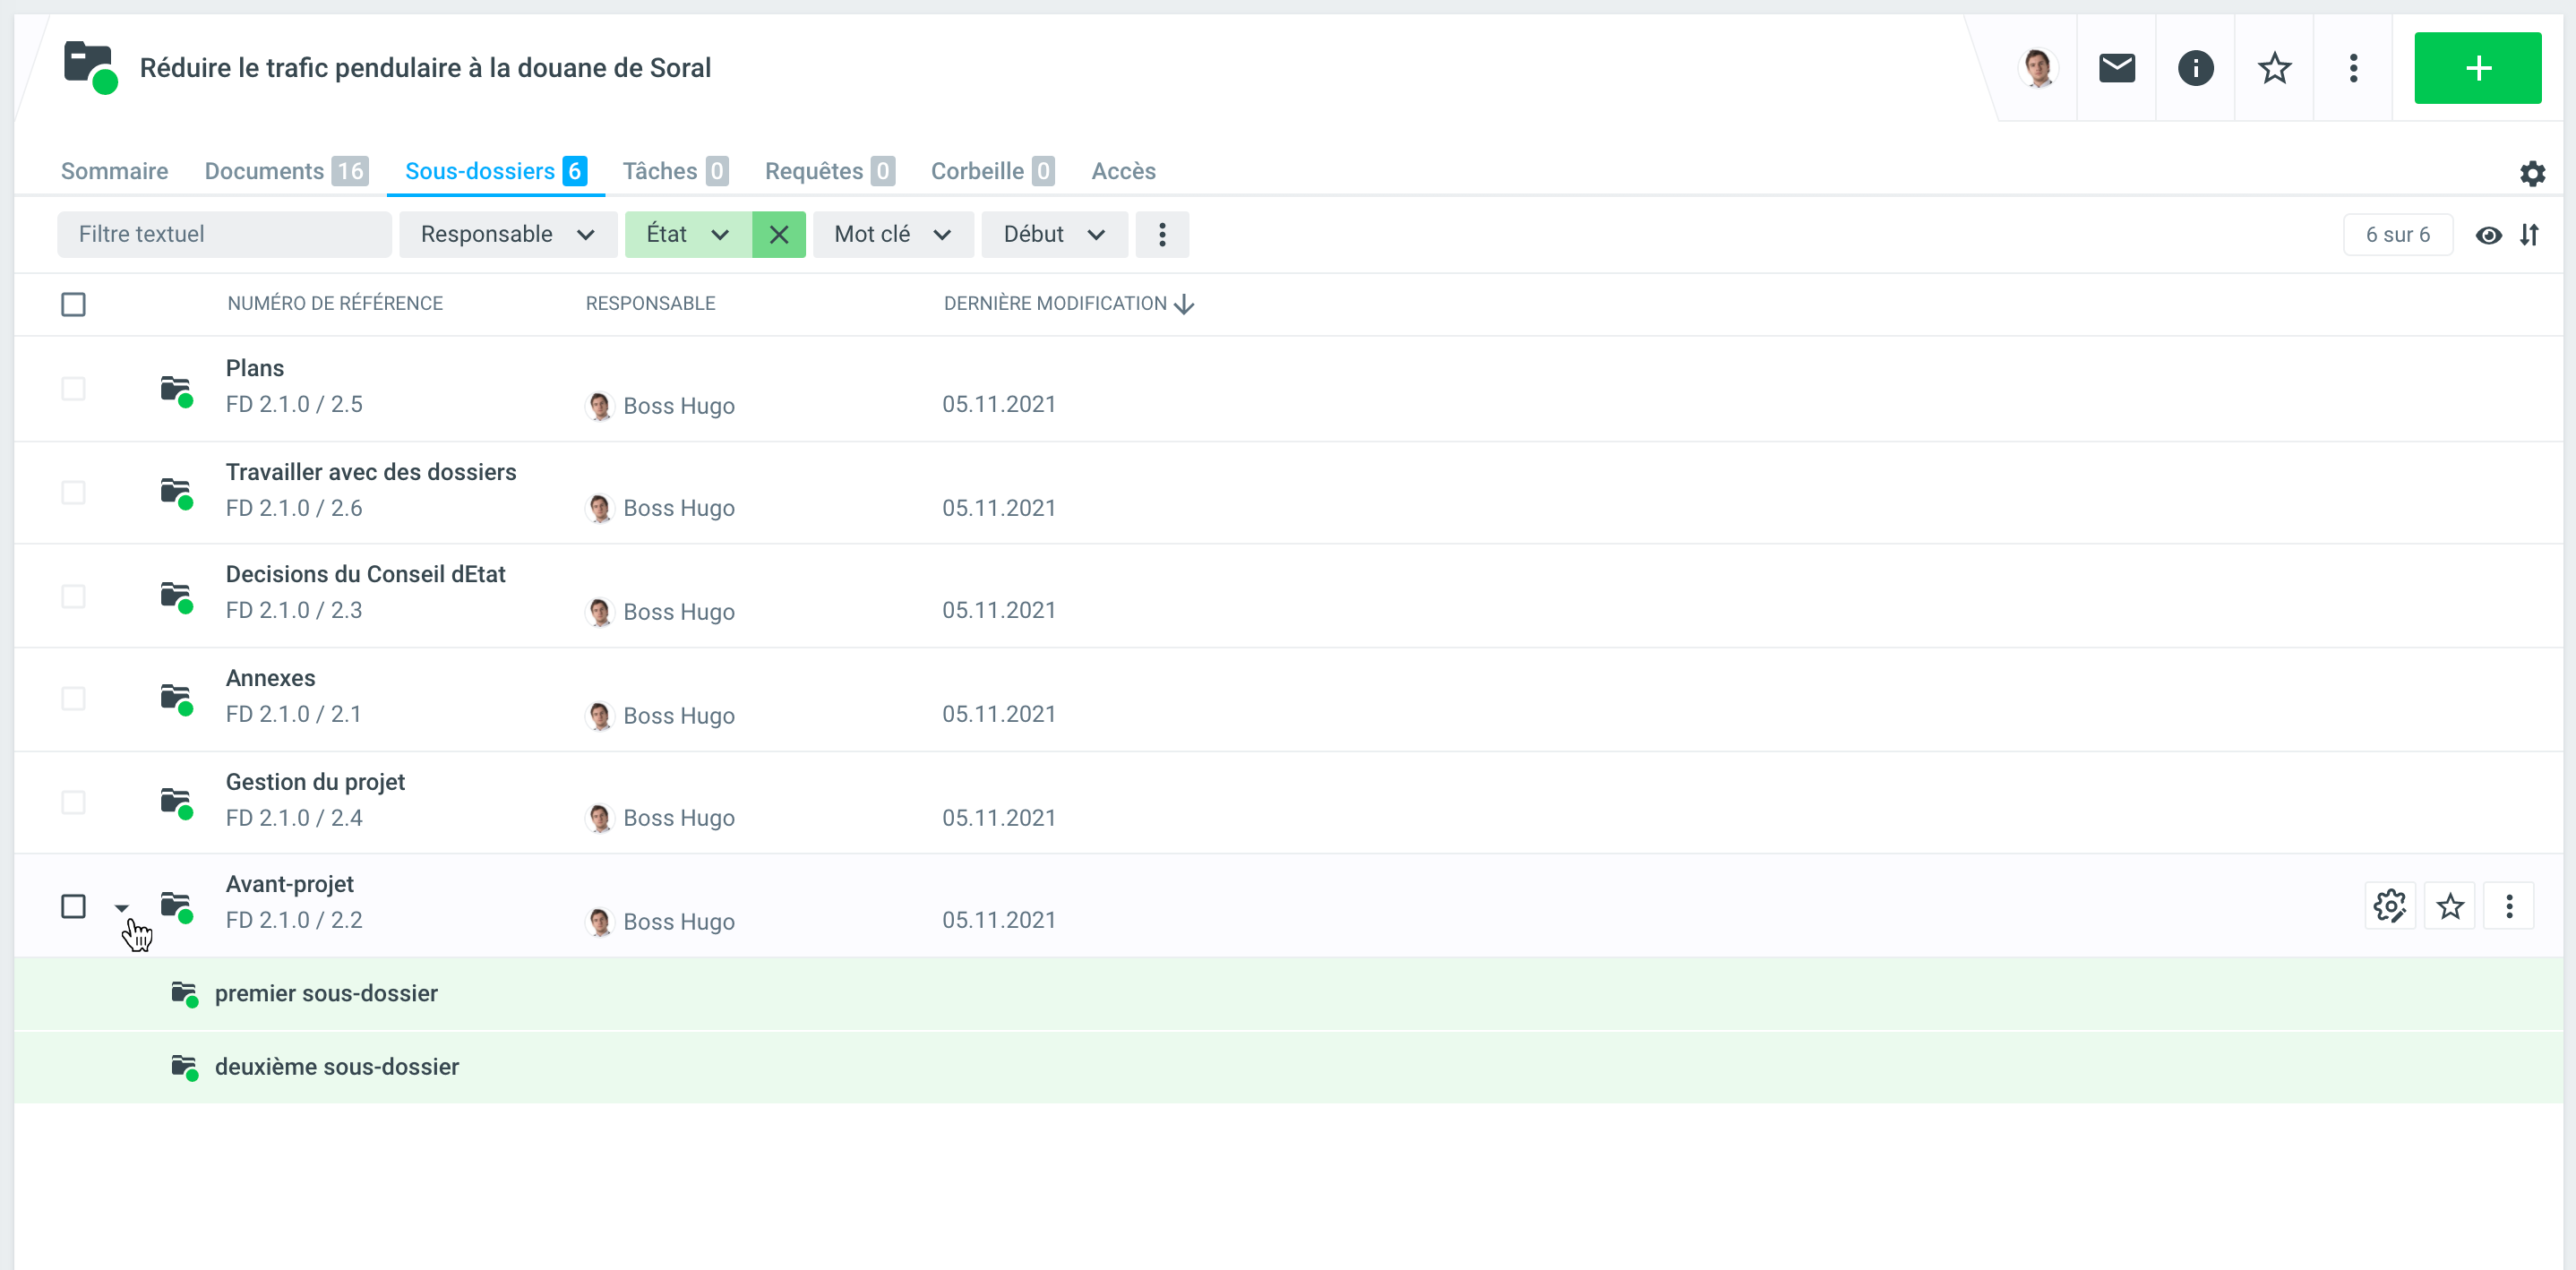Screen dimensions: 2576x1270
Task: Open the tab settings gear icon
Action: 2532,174
